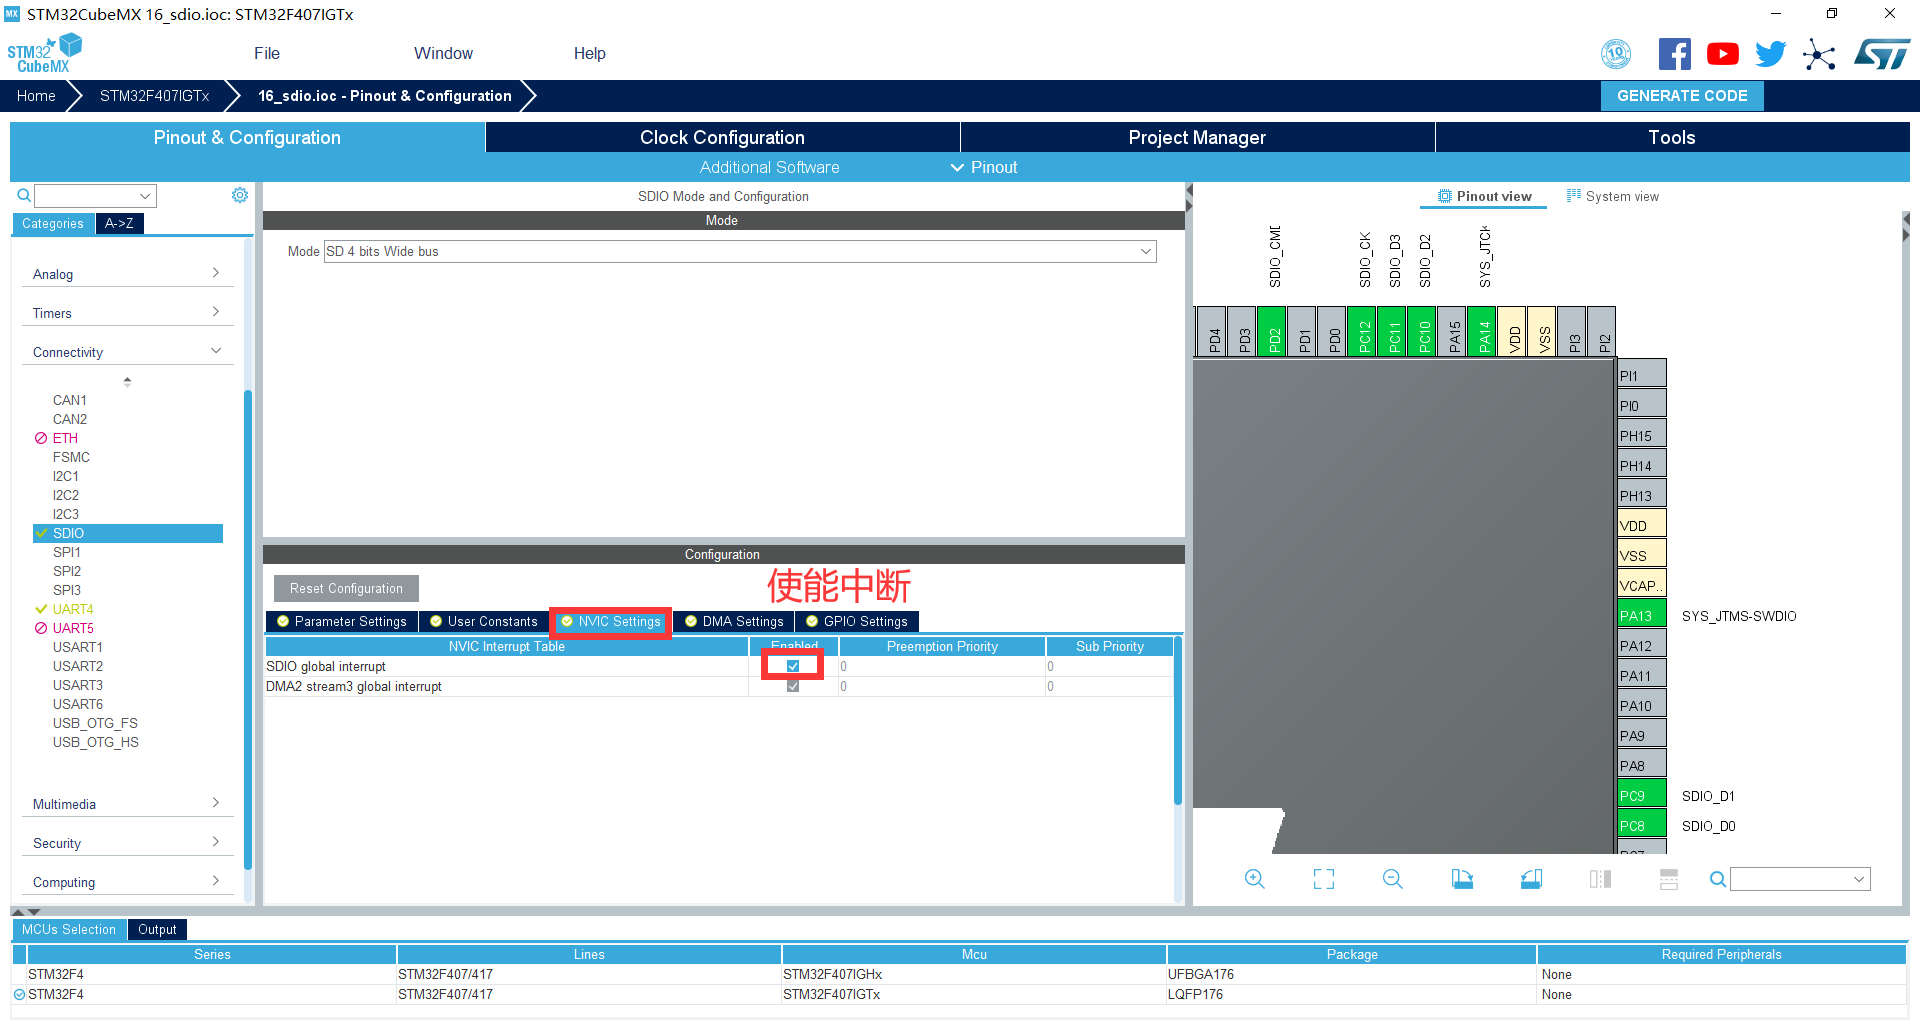Open the ST YouTube channel icon

tap(1722, 54)
